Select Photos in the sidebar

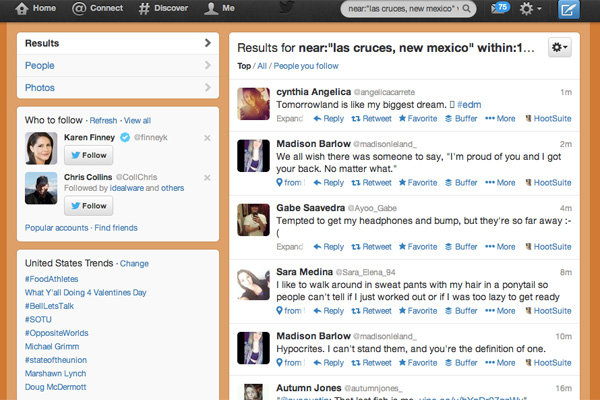pyautogui.click(x=118, y=88)
